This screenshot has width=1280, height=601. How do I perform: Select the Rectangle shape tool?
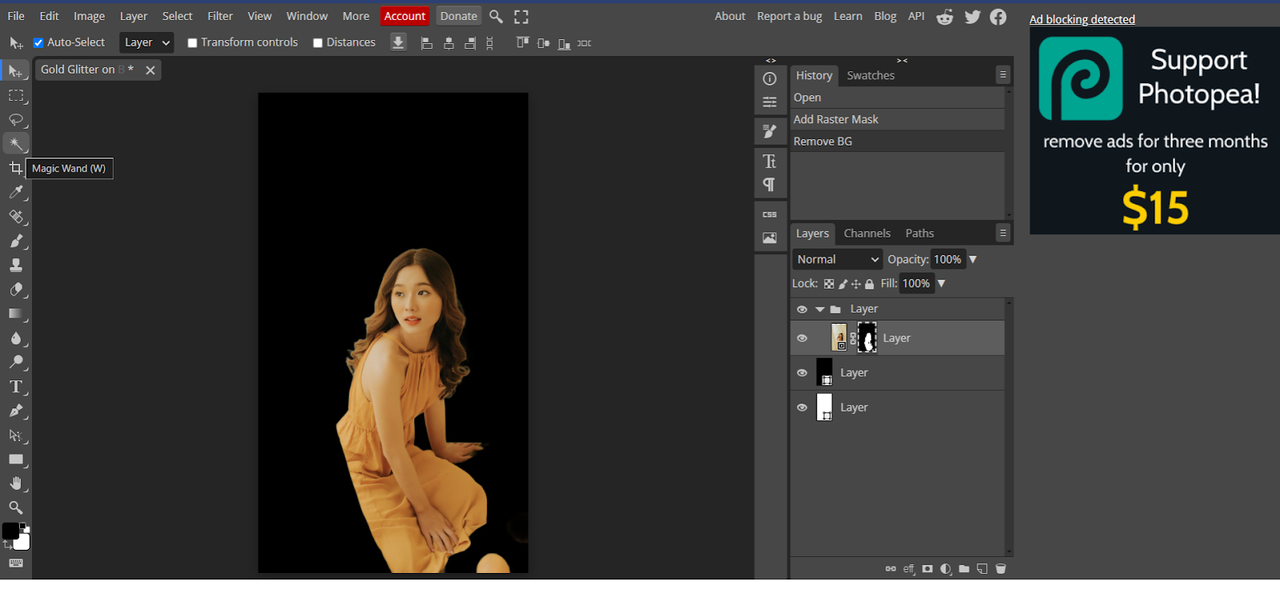pyautogui.click(x=16, y=459)
